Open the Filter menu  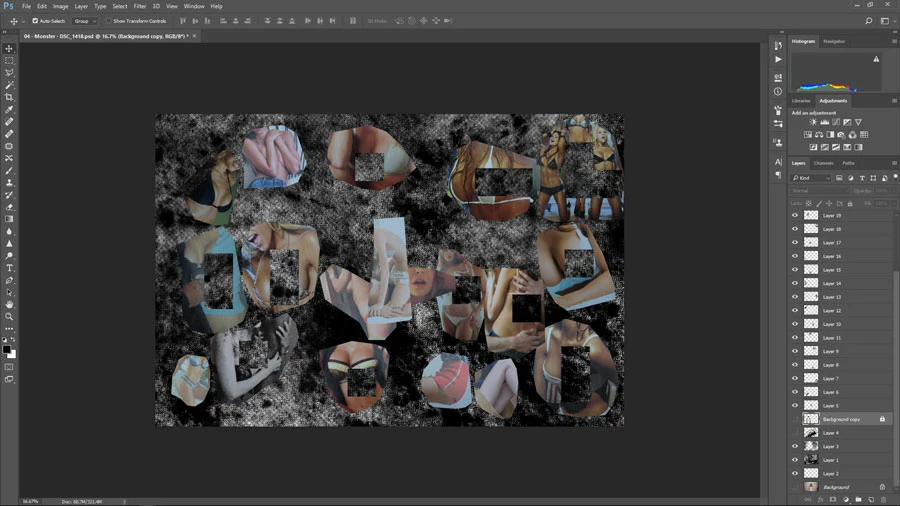[x=139, y=6]
